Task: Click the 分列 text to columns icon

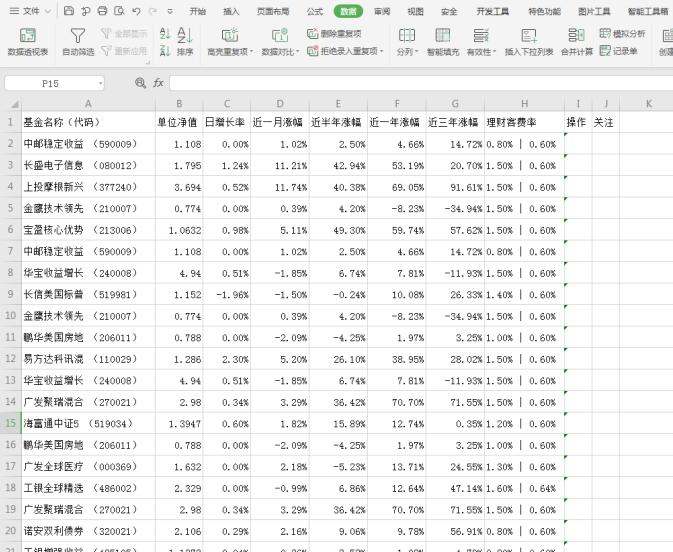Action: [x=406, y=36]
